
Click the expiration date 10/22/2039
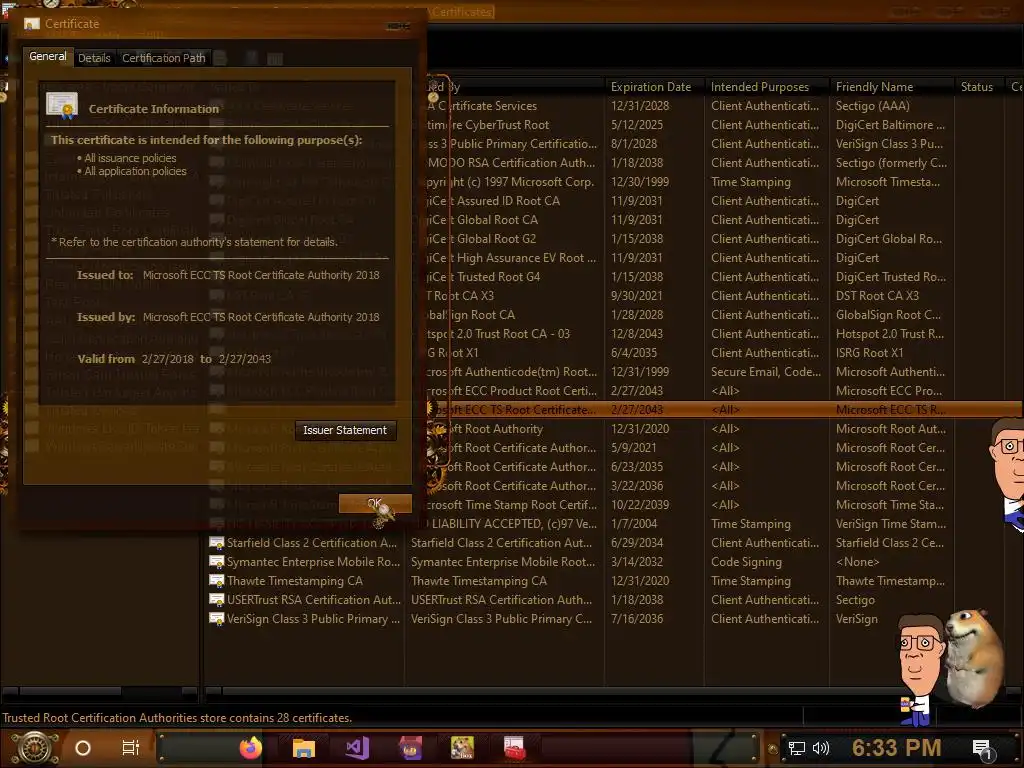point(639,505)
